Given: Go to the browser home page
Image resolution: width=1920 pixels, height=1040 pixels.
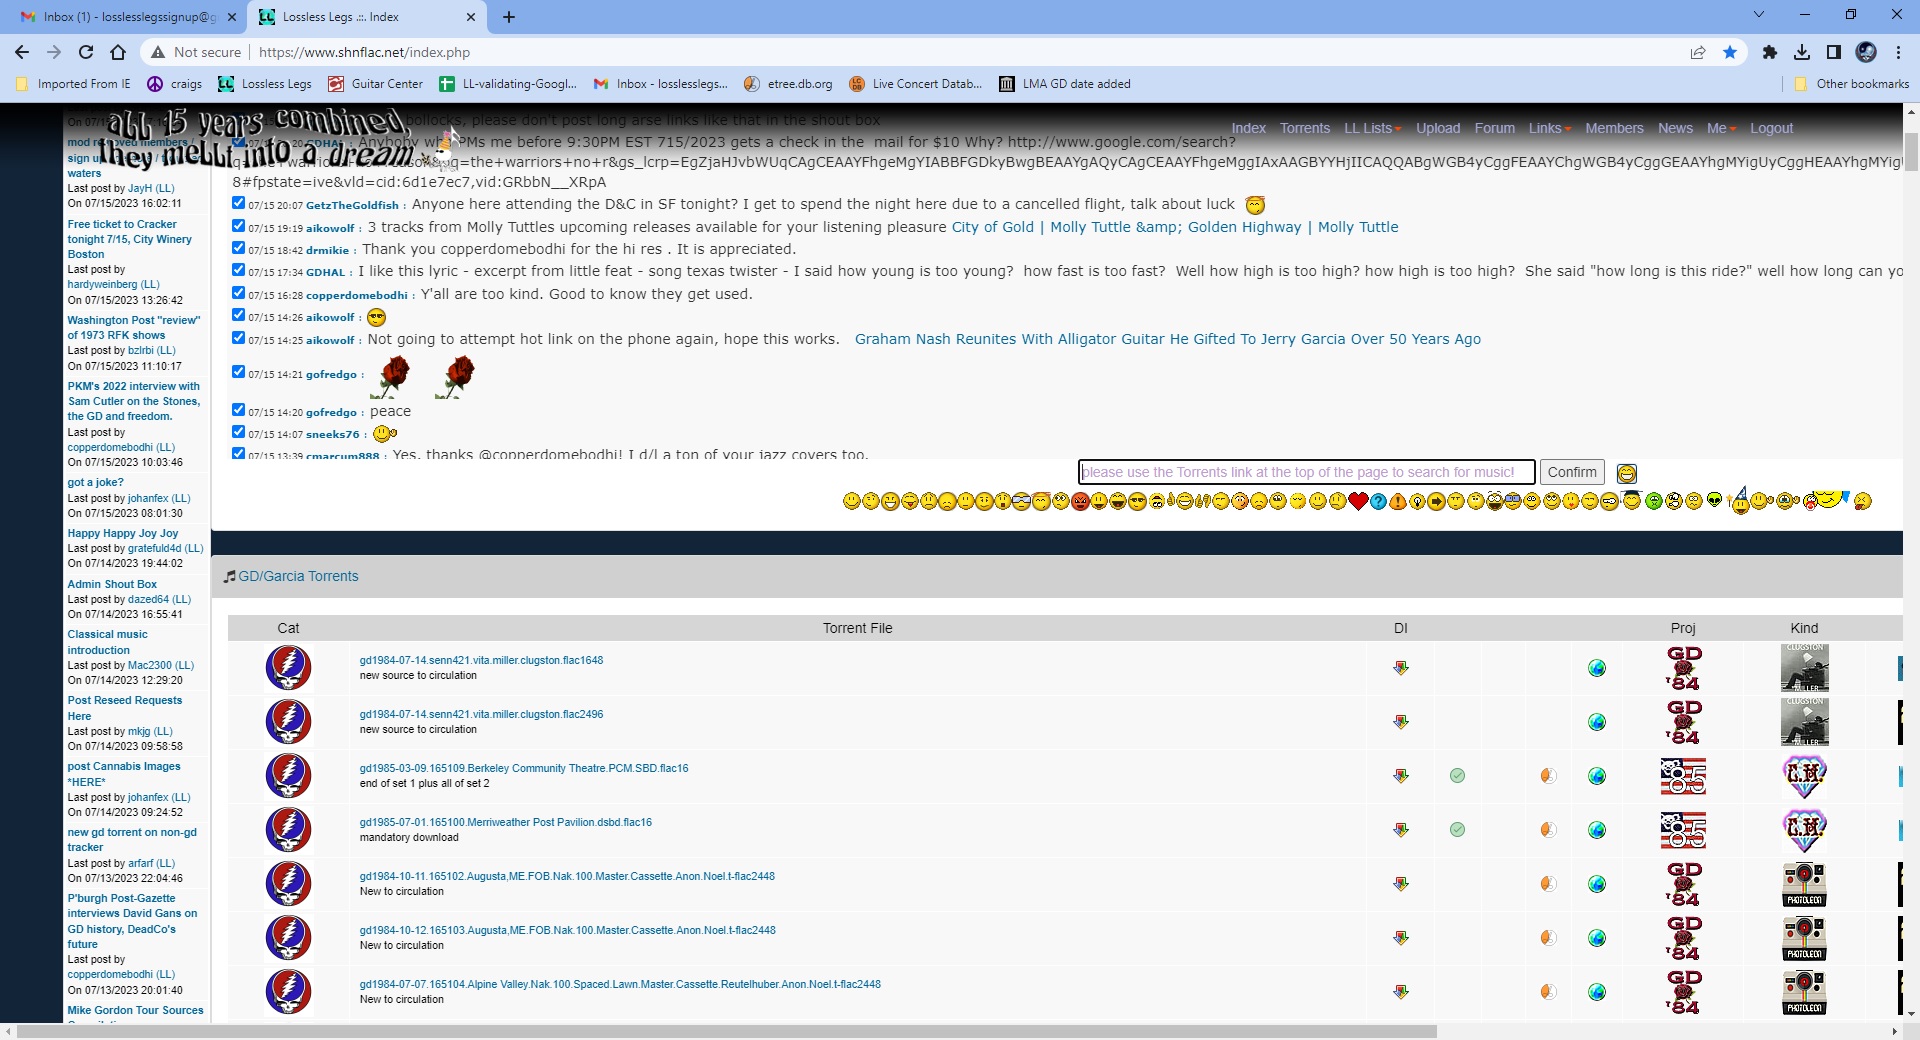Looking at the screenshot, I should [x=118, y=52].
